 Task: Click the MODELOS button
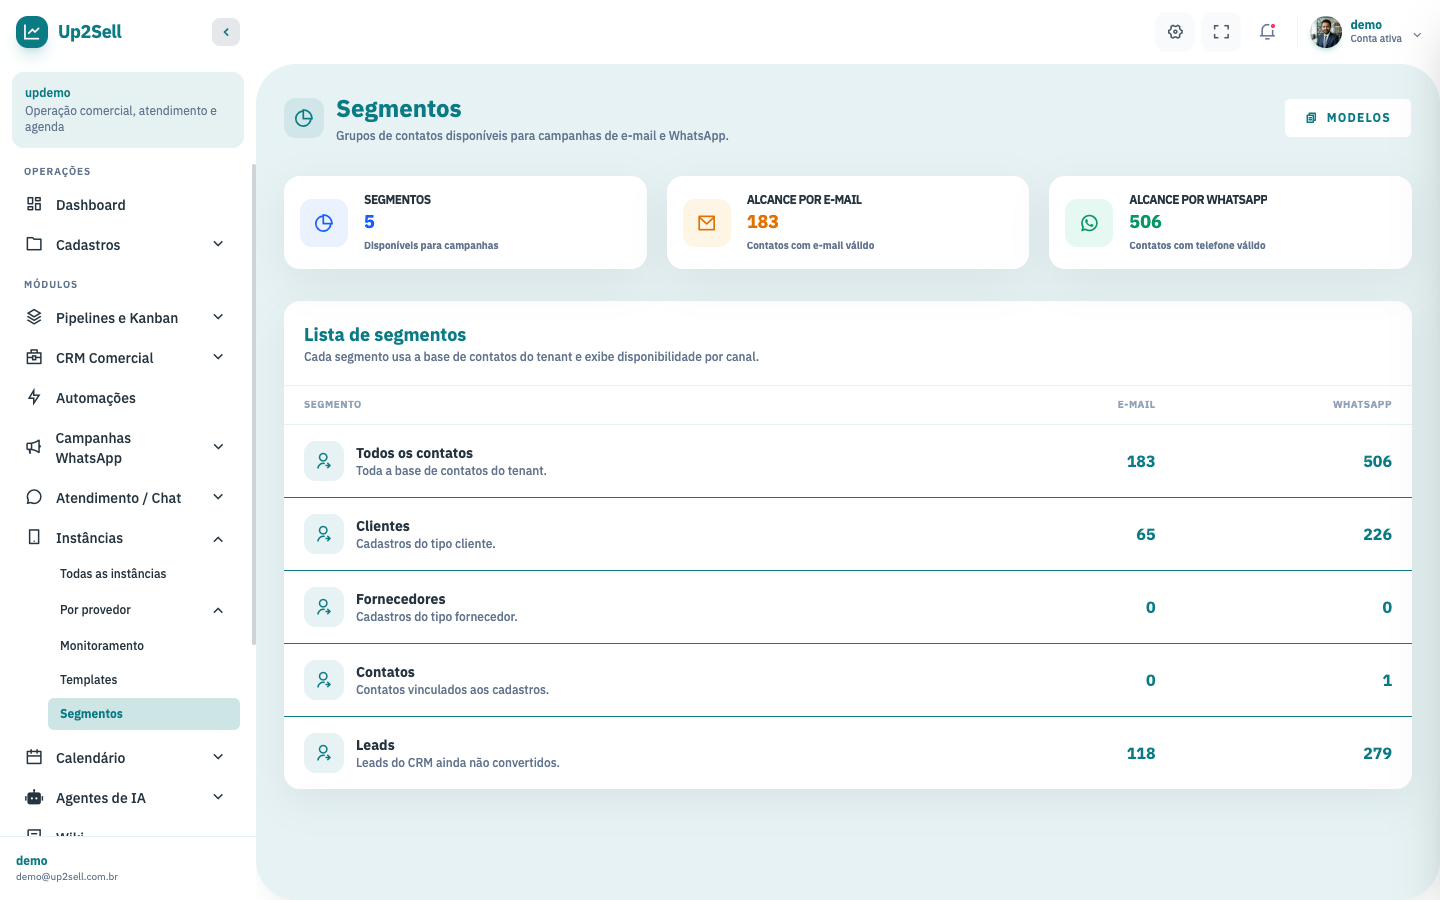1347,118
